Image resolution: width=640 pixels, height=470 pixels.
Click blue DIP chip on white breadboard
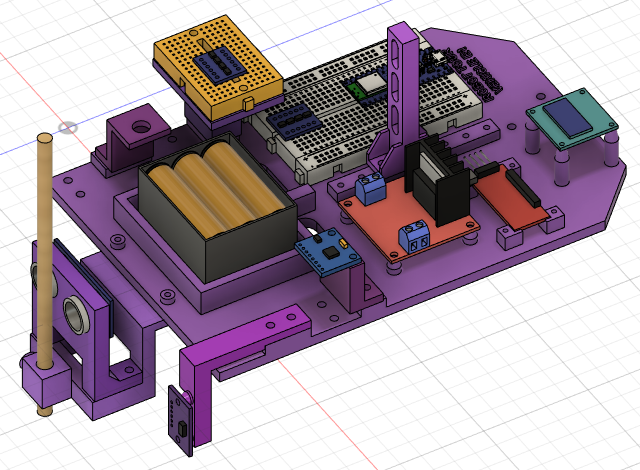pos(294,121)
